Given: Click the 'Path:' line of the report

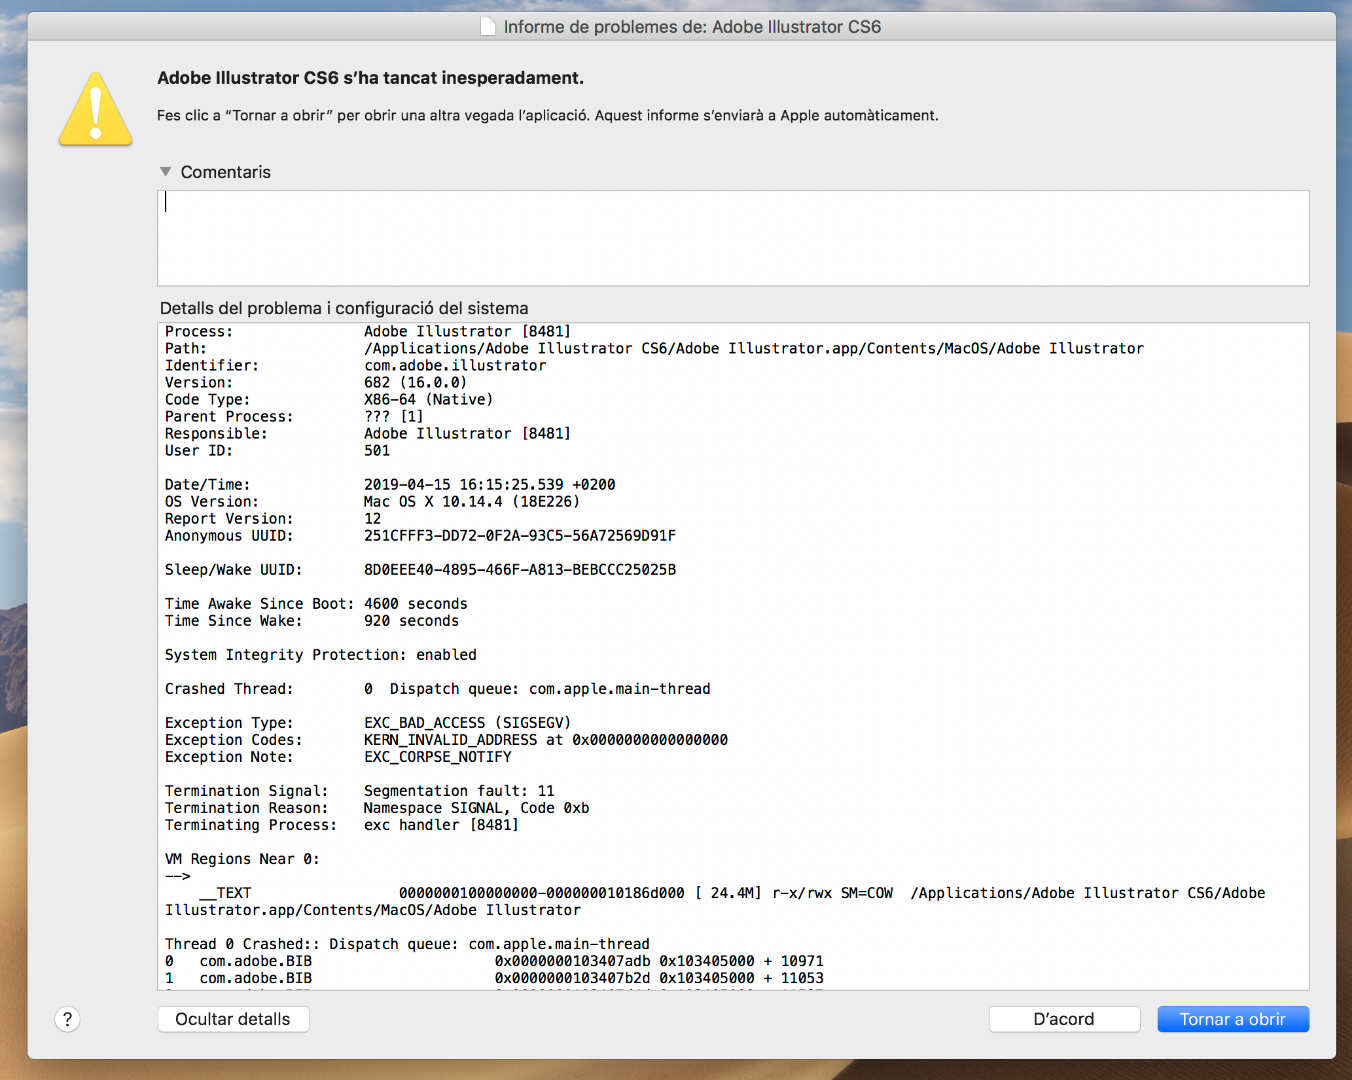Looking at the screenshot, I should pyautogui.click(x=654, y=349).
